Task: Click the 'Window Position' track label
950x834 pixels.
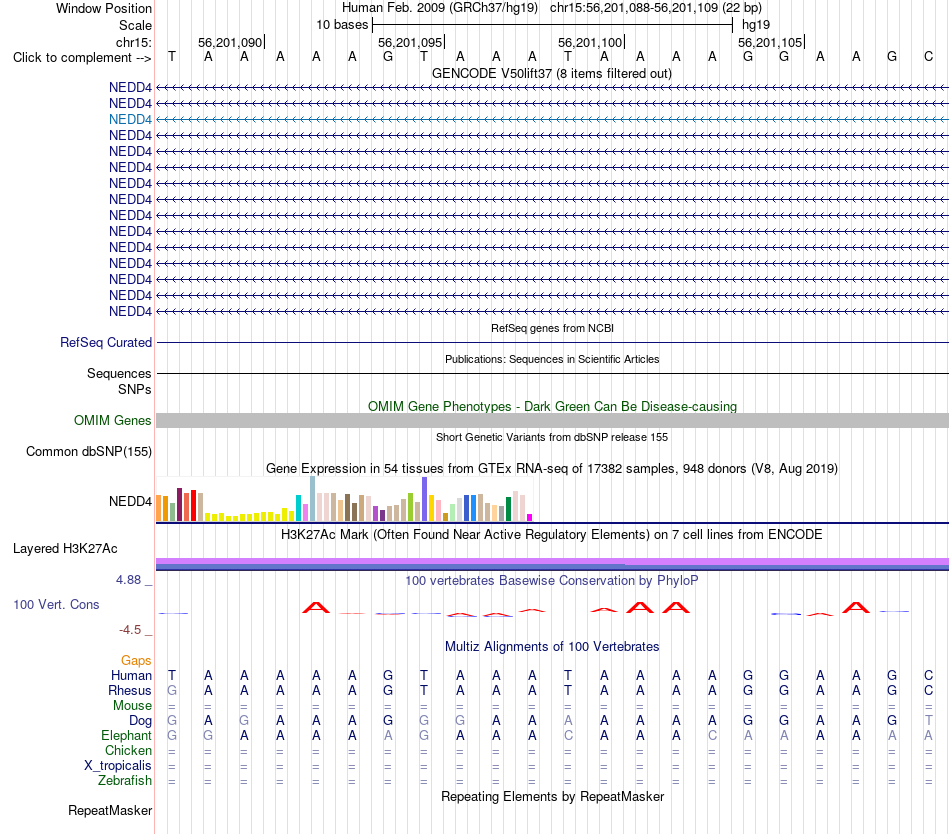Action: (x=104, y=8)
